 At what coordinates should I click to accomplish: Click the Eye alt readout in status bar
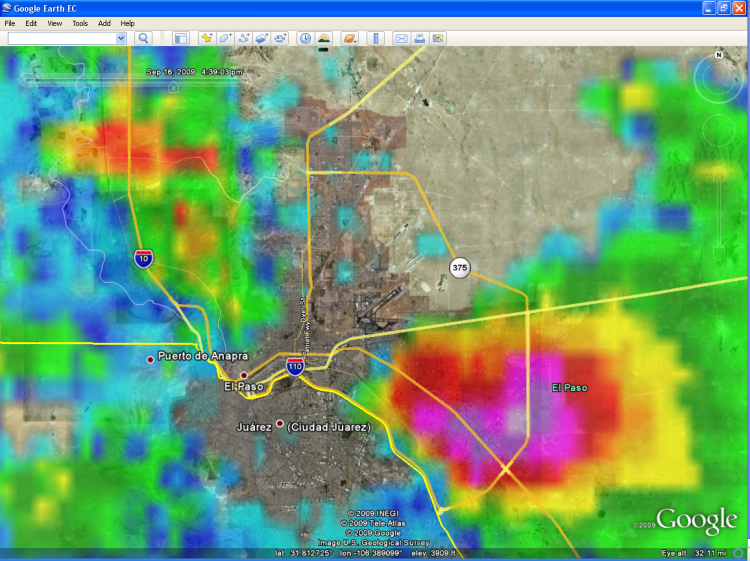695,553
